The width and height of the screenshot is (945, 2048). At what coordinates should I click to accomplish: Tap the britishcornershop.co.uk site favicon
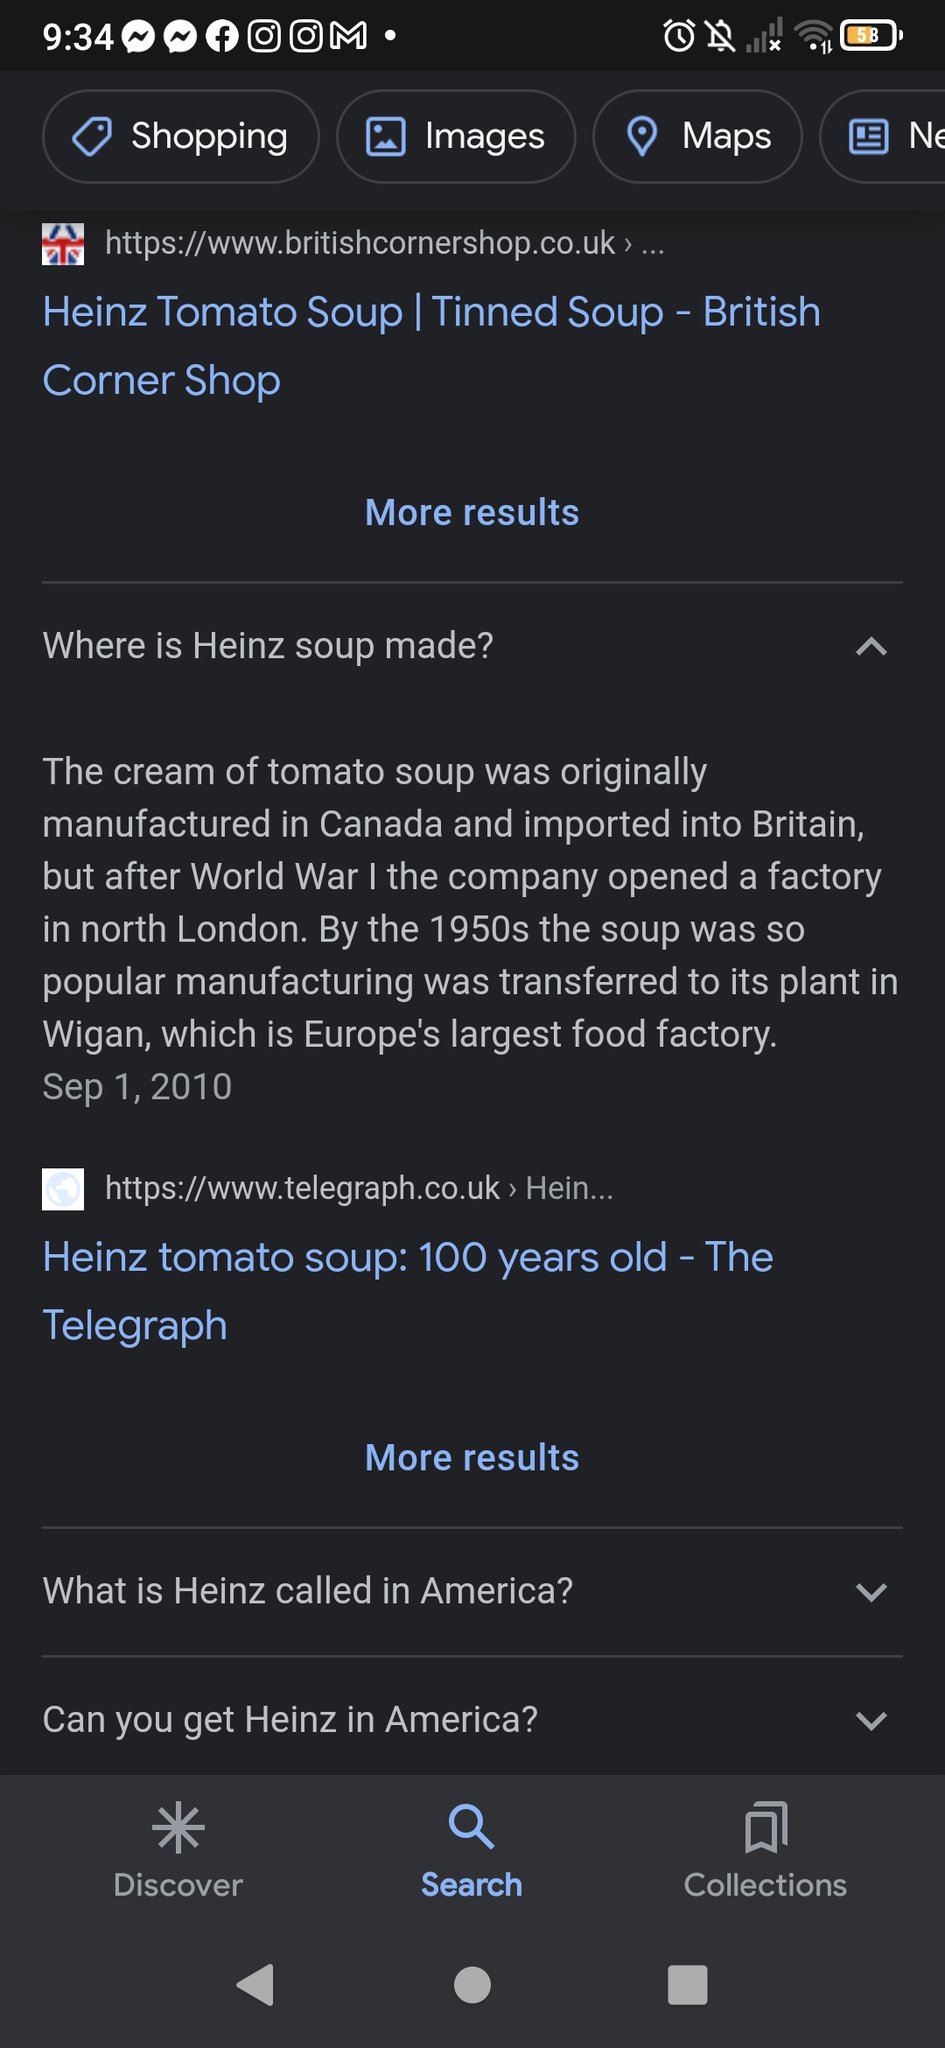(x=63, y=244)
